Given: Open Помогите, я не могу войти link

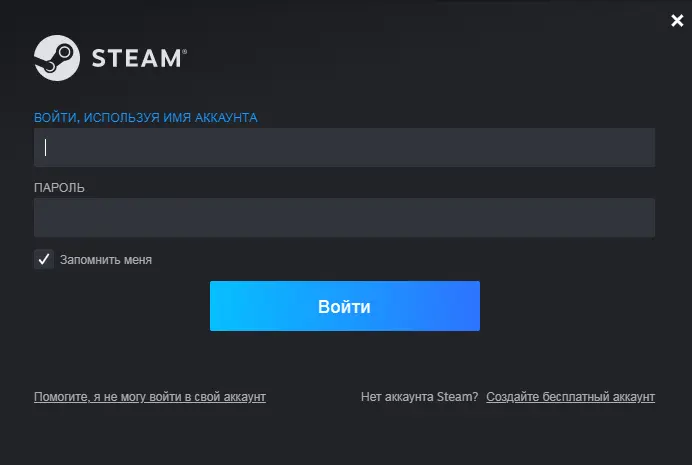Looking at the screenshot, I should [150, 397].
